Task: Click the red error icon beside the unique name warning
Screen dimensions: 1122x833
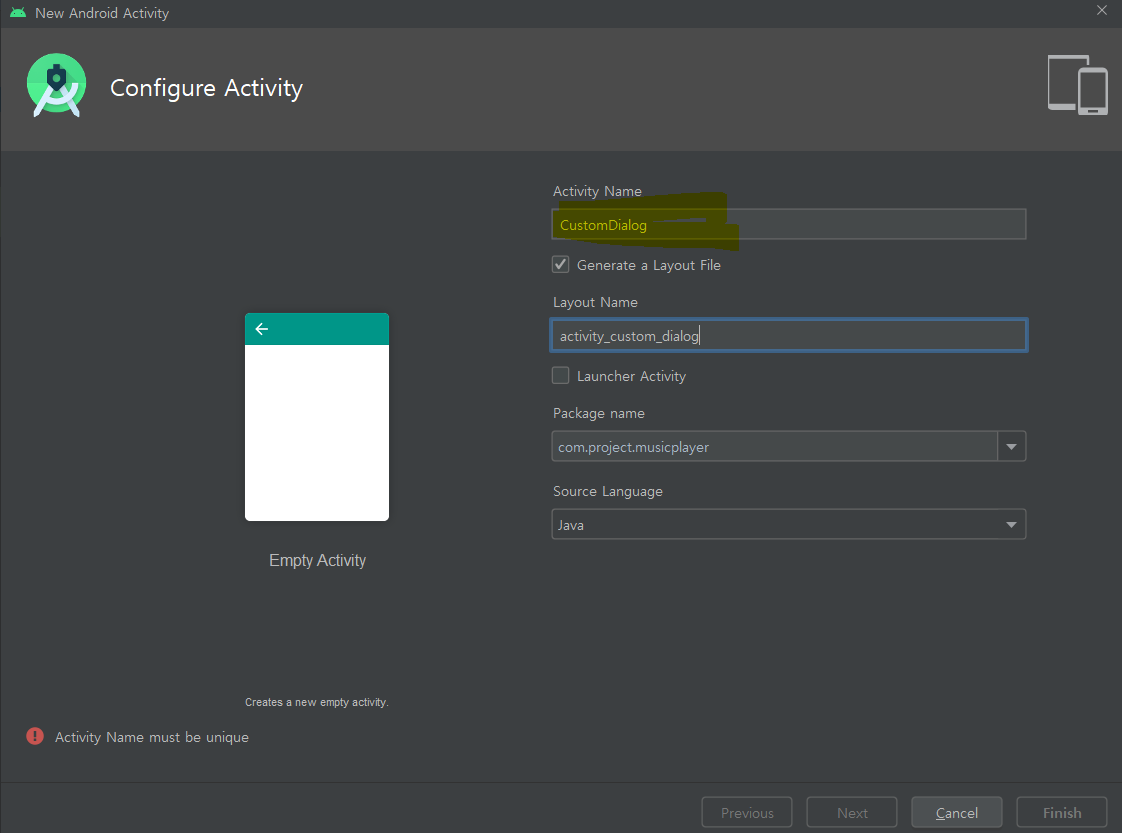Action: coord(35,736)
